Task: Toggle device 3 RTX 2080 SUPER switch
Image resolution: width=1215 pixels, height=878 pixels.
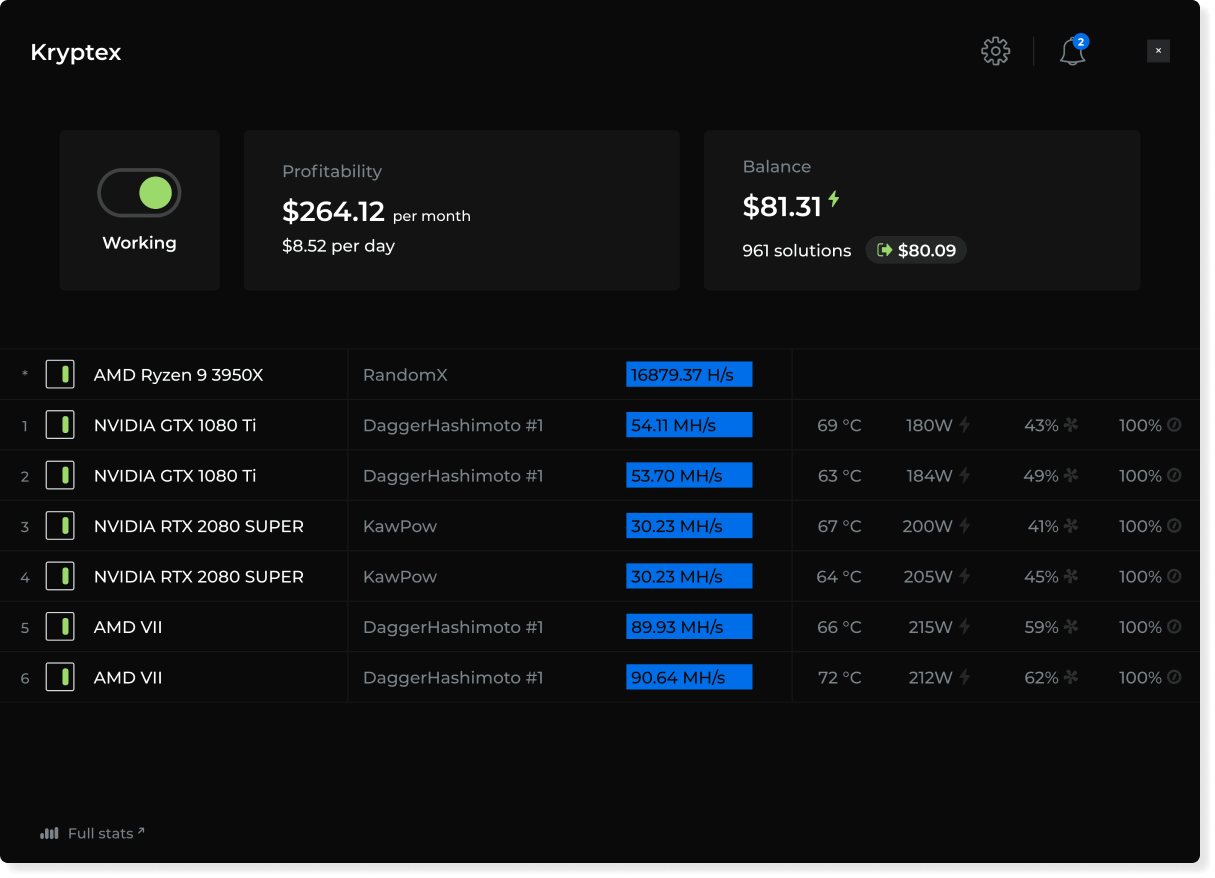Action: point(60,526)
